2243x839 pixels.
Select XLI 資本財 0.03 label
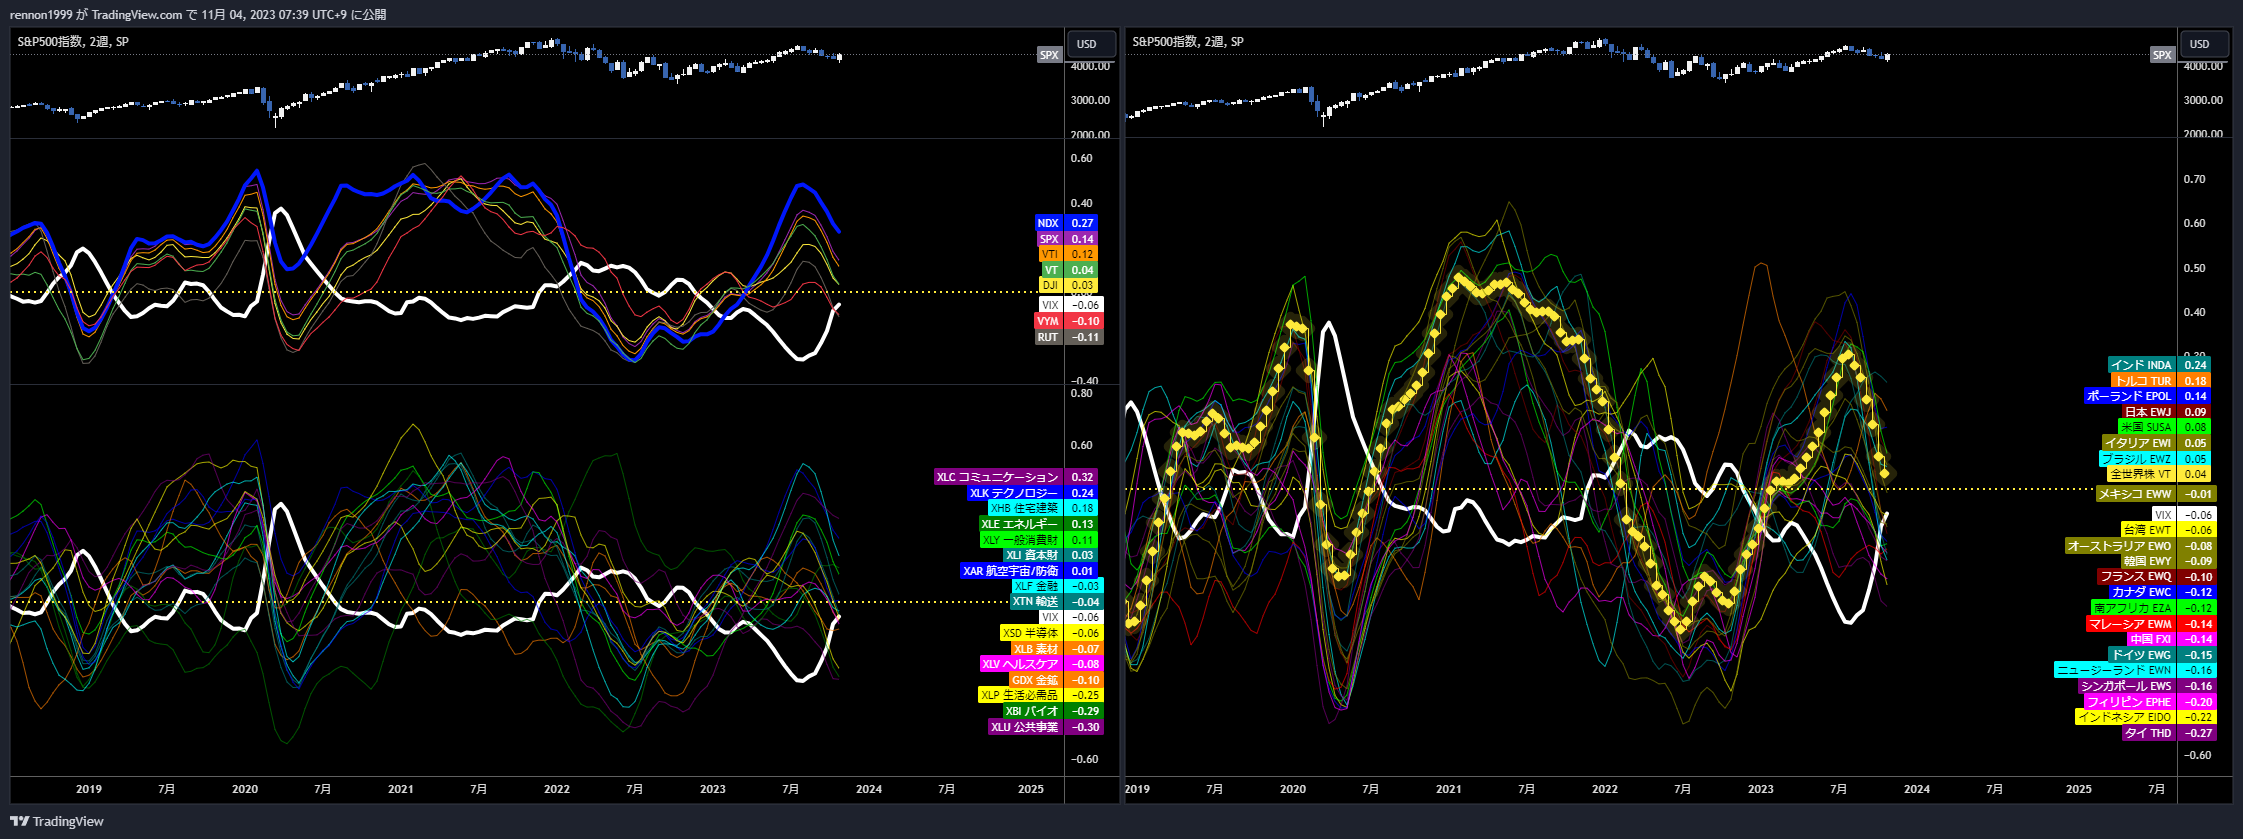tap(1050, 555)
